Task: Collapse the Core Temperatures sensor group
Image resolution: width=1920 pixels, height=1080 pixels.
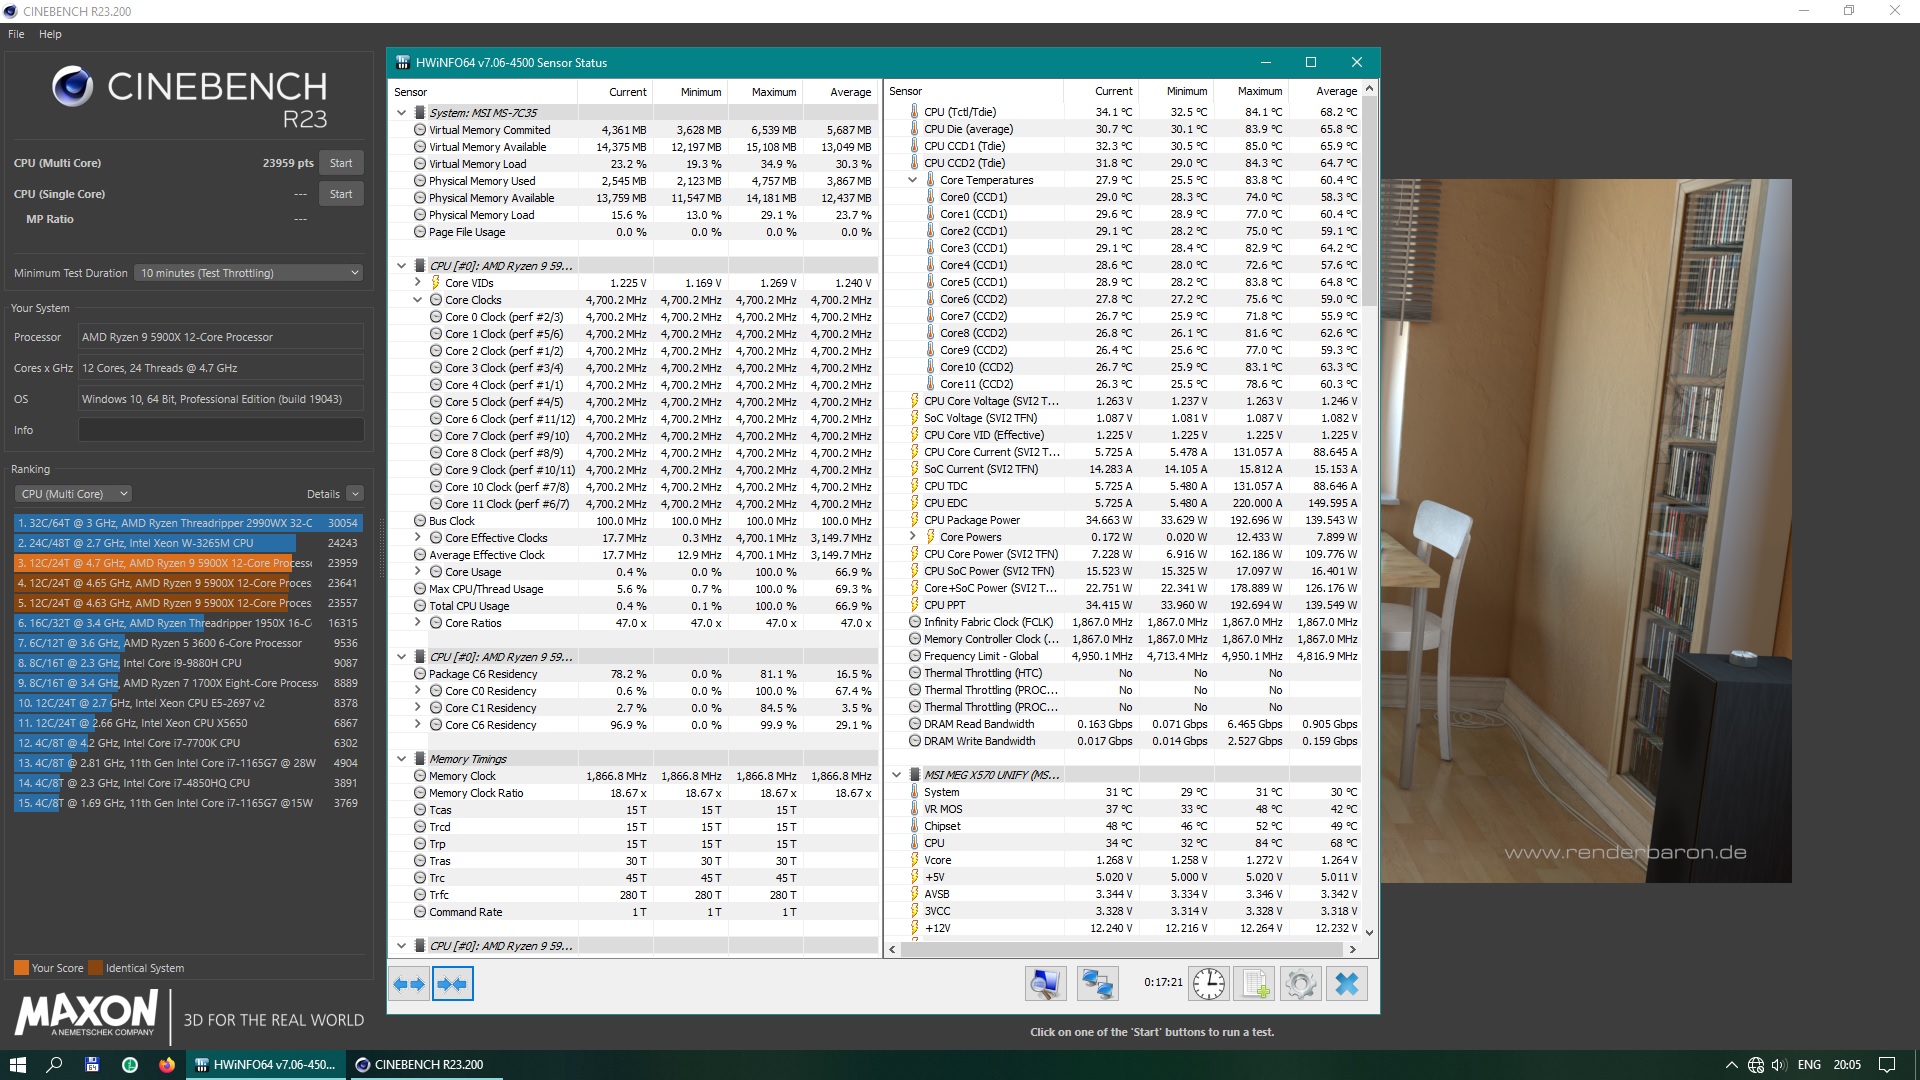Action: click(913, 180)
